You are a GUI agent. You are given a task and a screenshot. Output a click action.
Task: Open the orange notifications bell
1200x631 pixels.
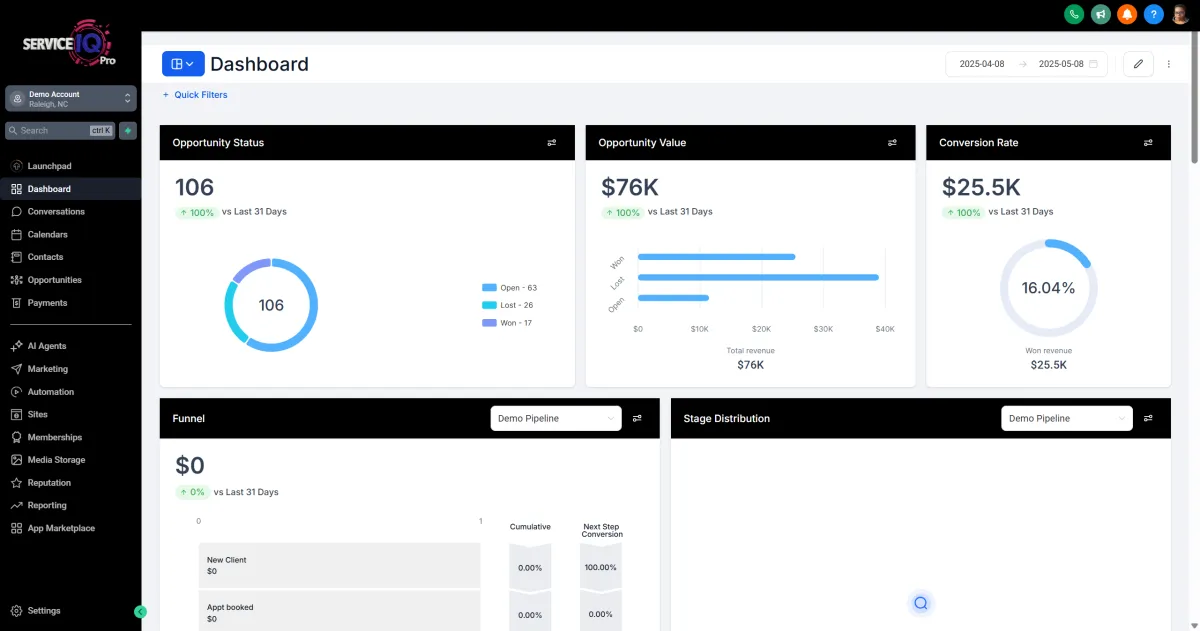point(1127,14)
